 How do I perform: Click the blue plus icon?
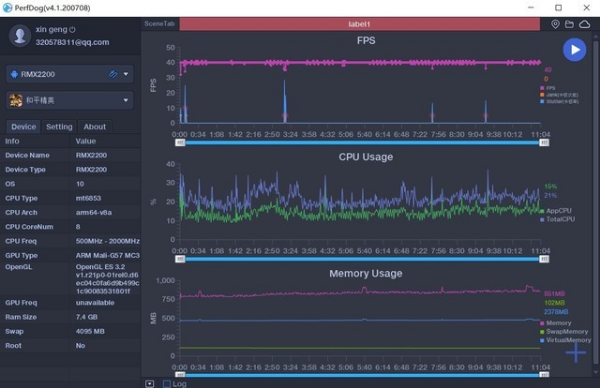(x=576, y=353)
